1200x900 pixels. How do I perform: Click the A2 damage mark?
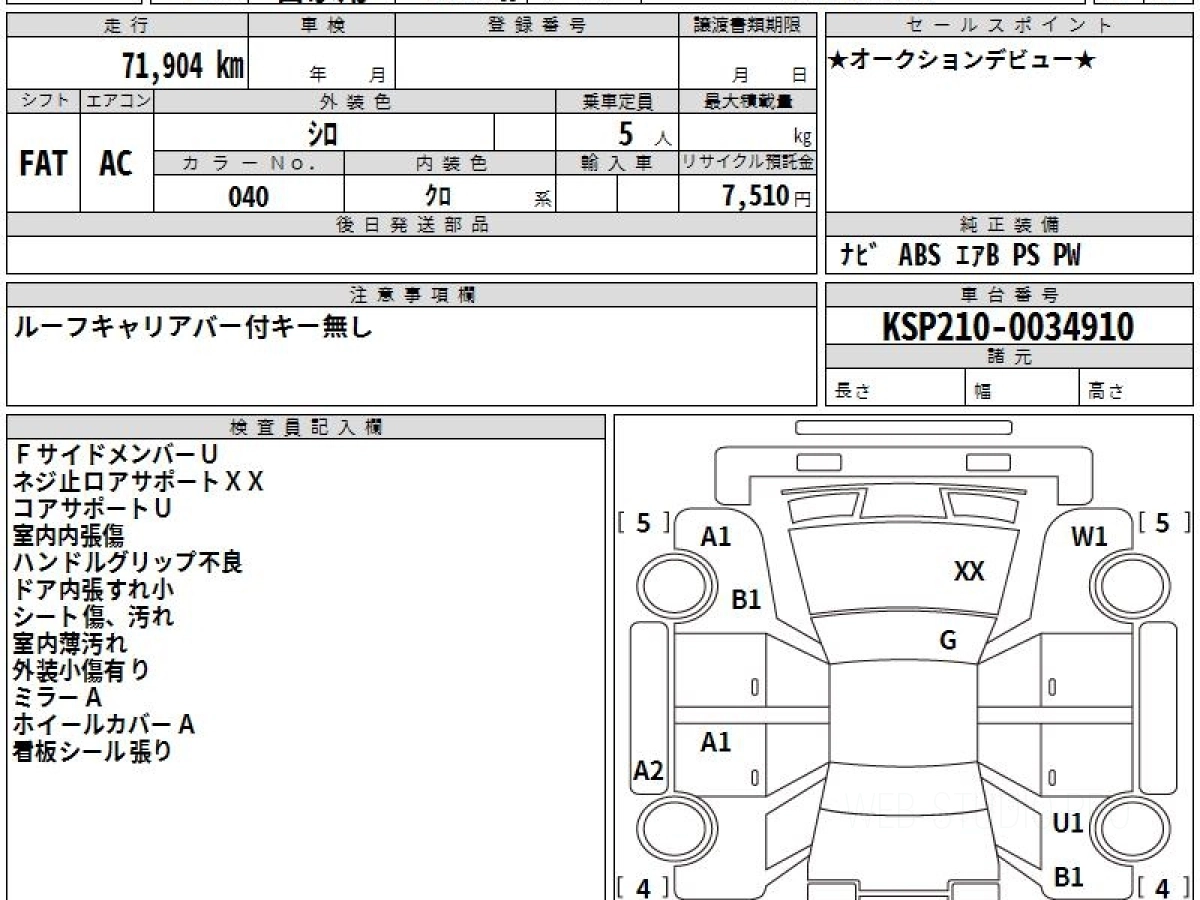coord(649,771)
